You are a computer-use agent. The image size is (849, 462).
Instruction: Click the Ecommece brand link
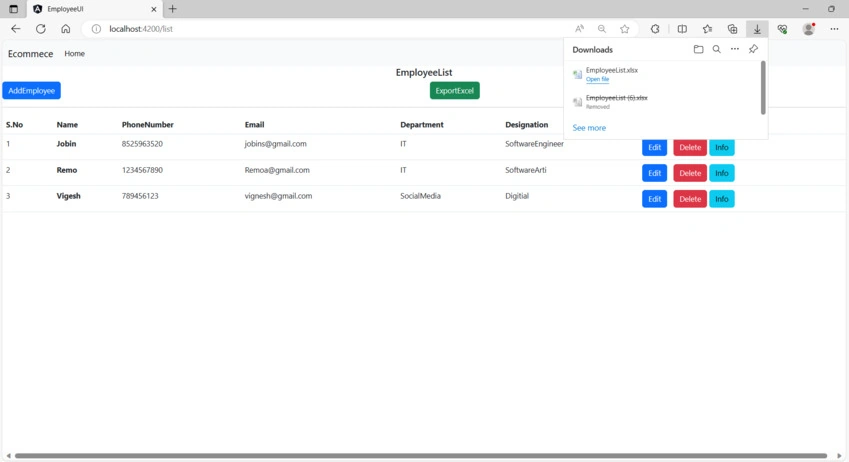(30, 54)
